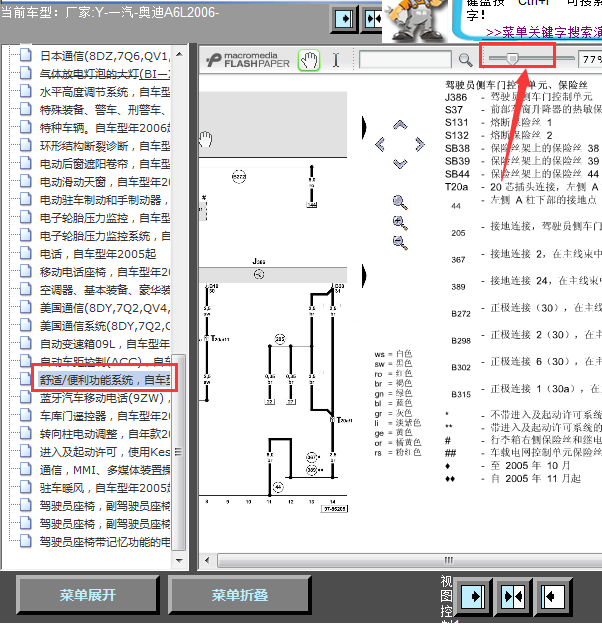Click the 菜单折叠 button
Image resolution: width=602 pixels, height=628 pixels.
(240, 595)
